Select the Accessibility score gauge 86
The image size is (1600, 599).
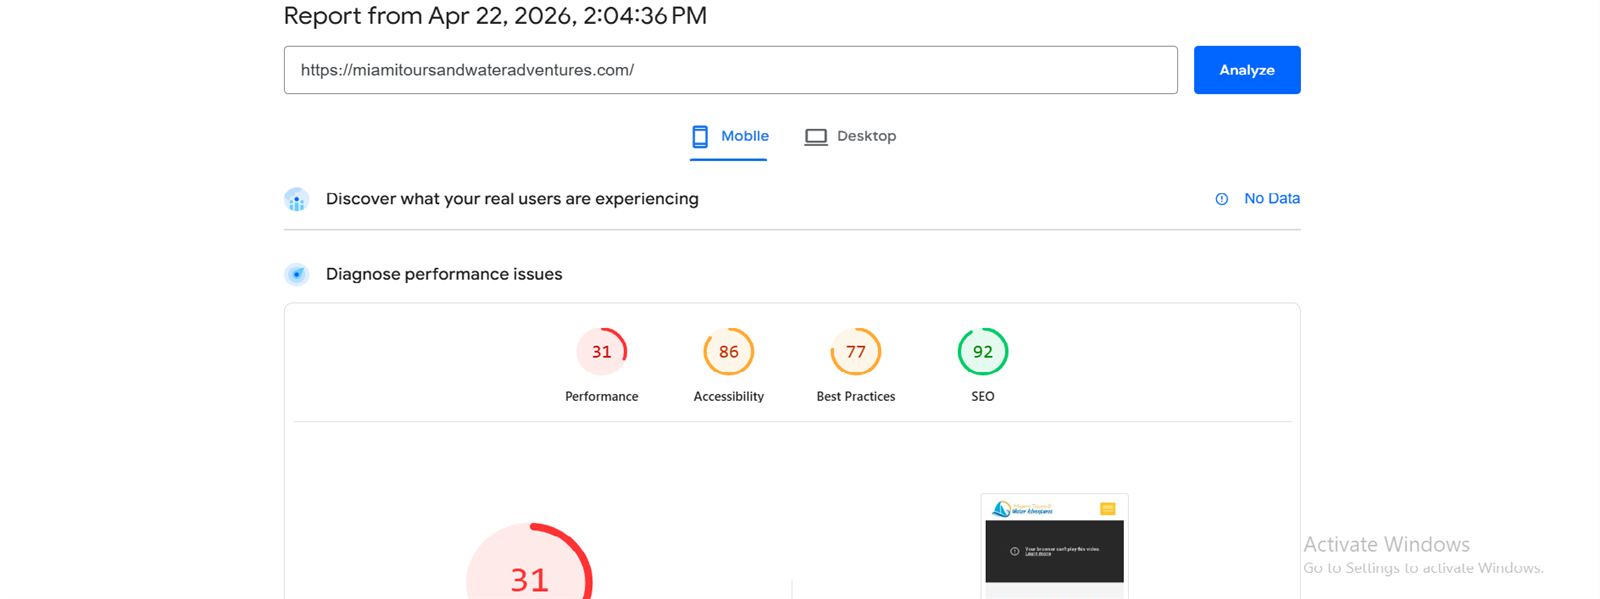click(x=728, y=352)
